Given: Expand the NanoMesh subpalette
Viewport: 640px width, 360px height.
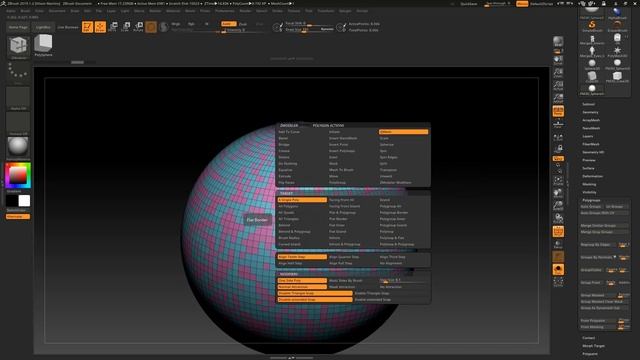Looking at the screenshot, I should click(x=591, y=128).
